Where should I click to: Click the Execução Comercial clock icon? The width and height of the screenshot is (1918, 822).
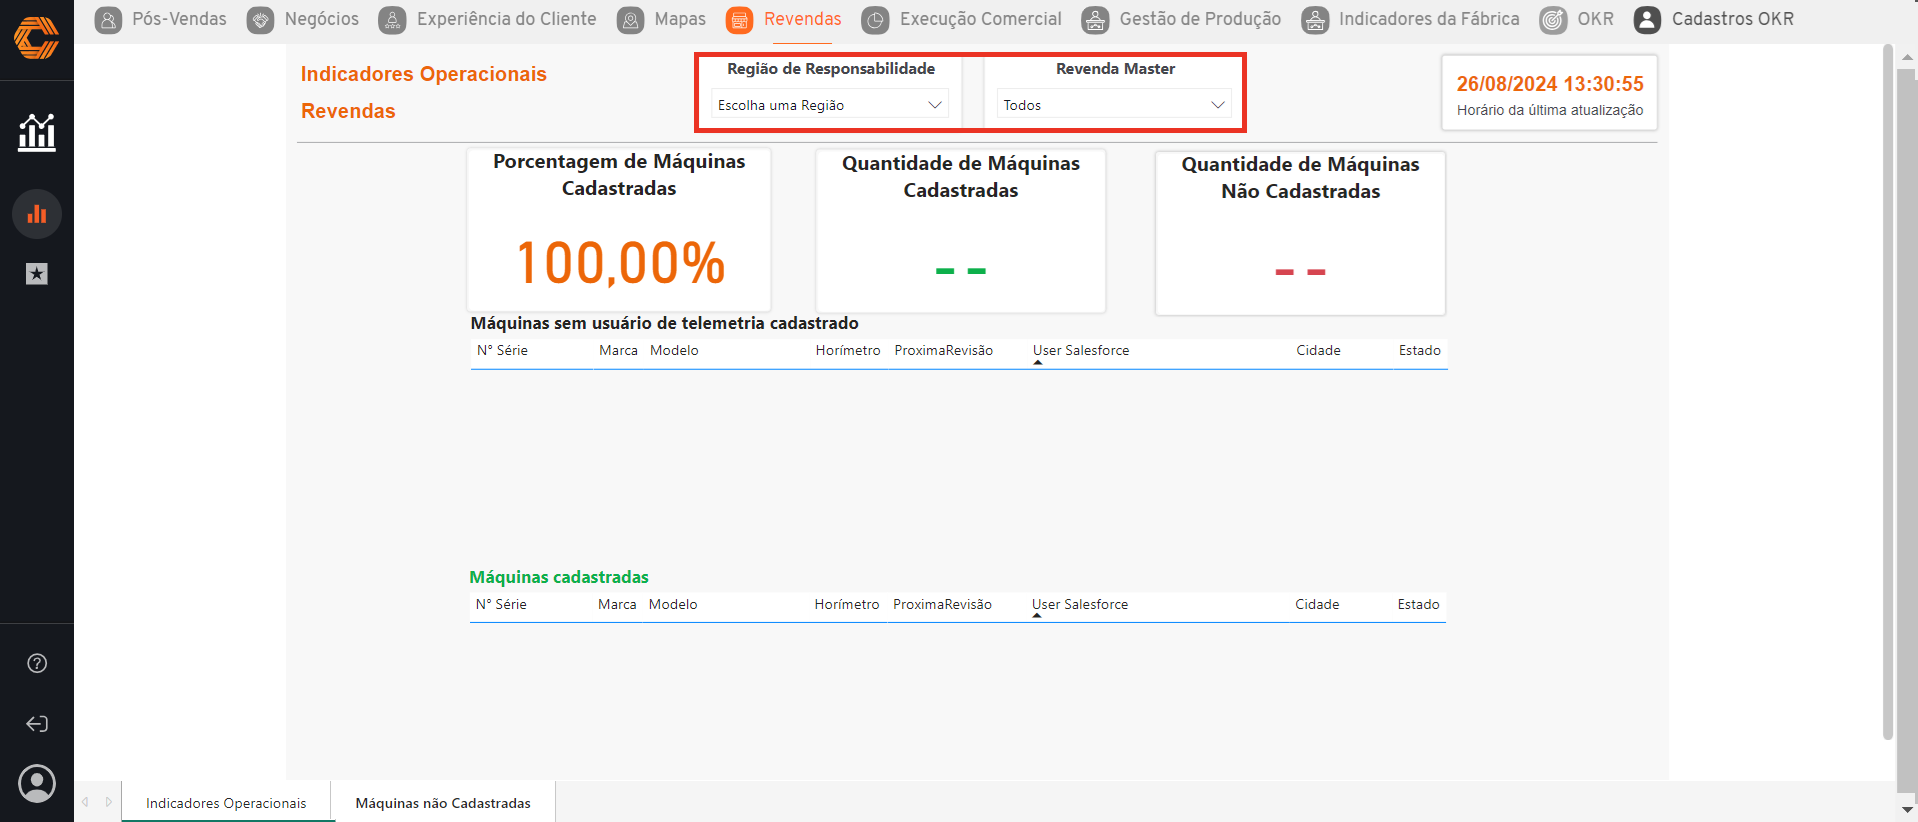pyautogui.click(x=875, y=19)
